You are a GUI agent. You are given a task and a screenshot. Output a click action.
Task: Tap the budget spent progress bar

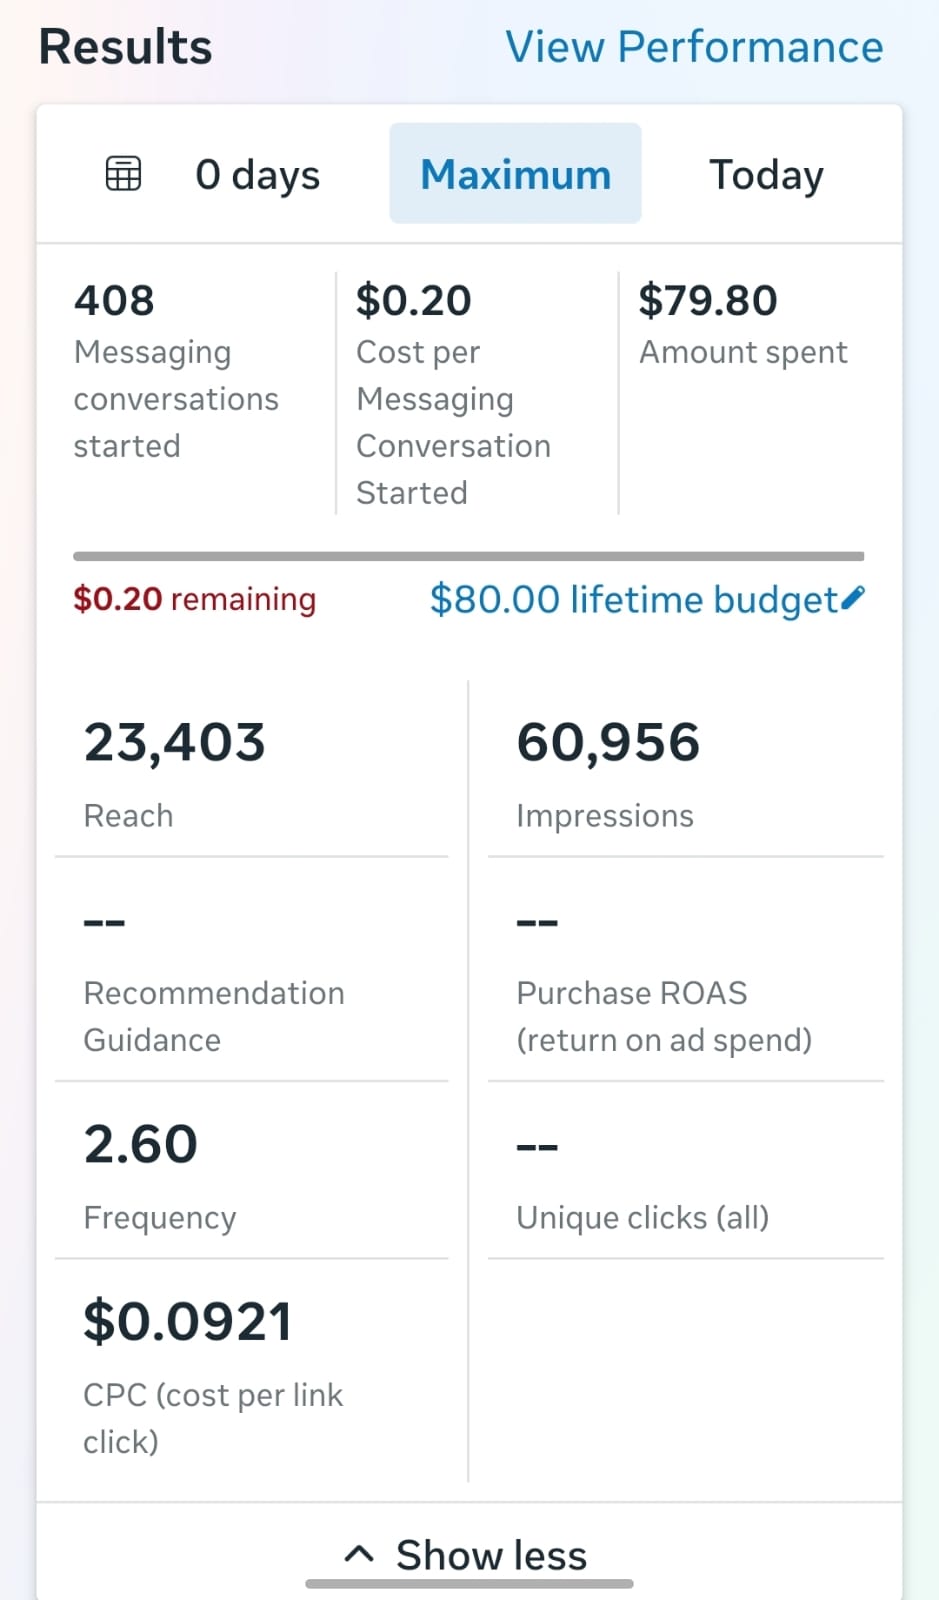pyautogui.click(x=468, y=556)
